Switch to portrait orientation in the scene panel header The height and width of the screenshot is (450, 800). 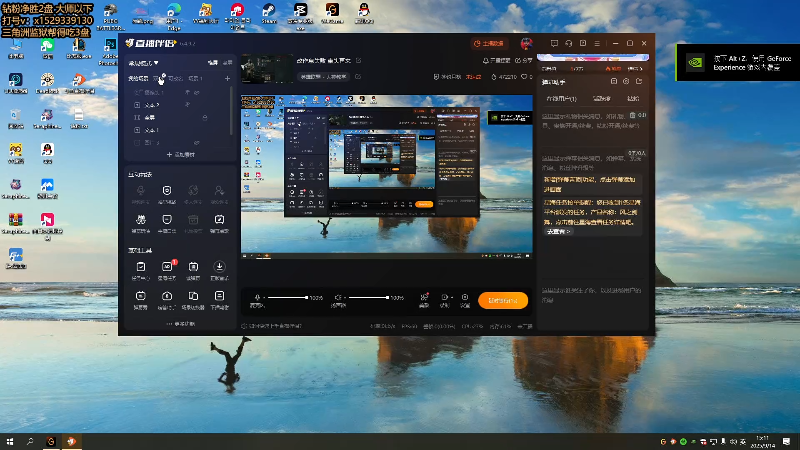(228, 63)
